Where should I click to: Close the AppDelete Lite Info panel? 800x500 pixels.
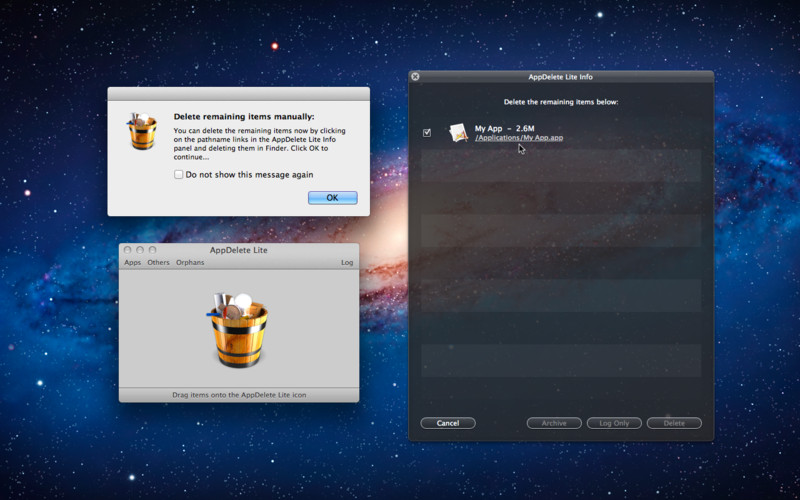(x=415, y=77)
